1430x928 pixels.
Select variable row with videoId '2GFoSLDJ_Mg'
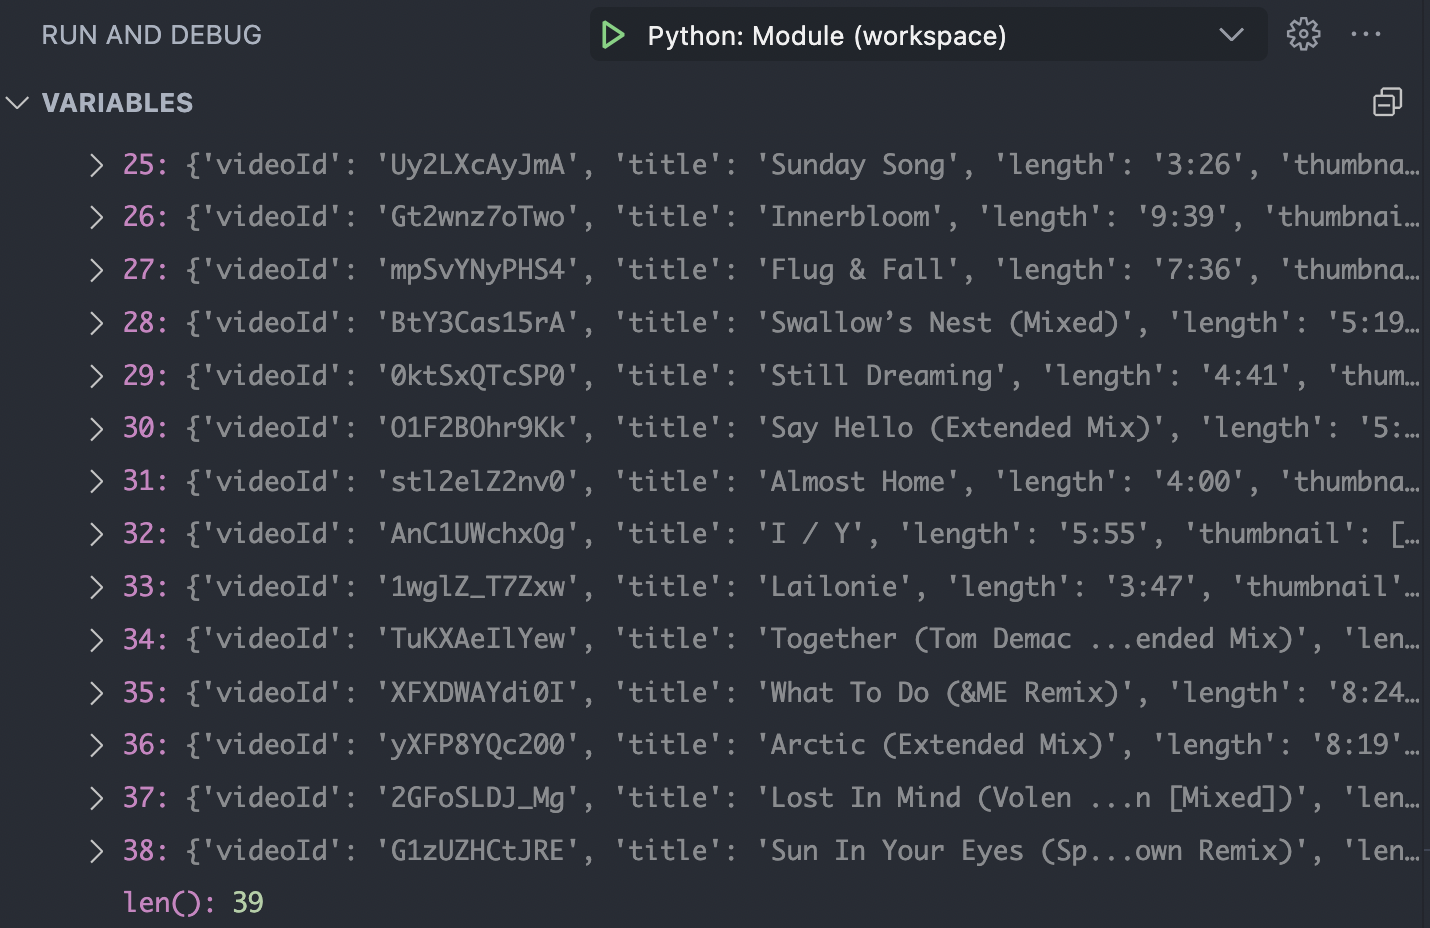point(713,798)
